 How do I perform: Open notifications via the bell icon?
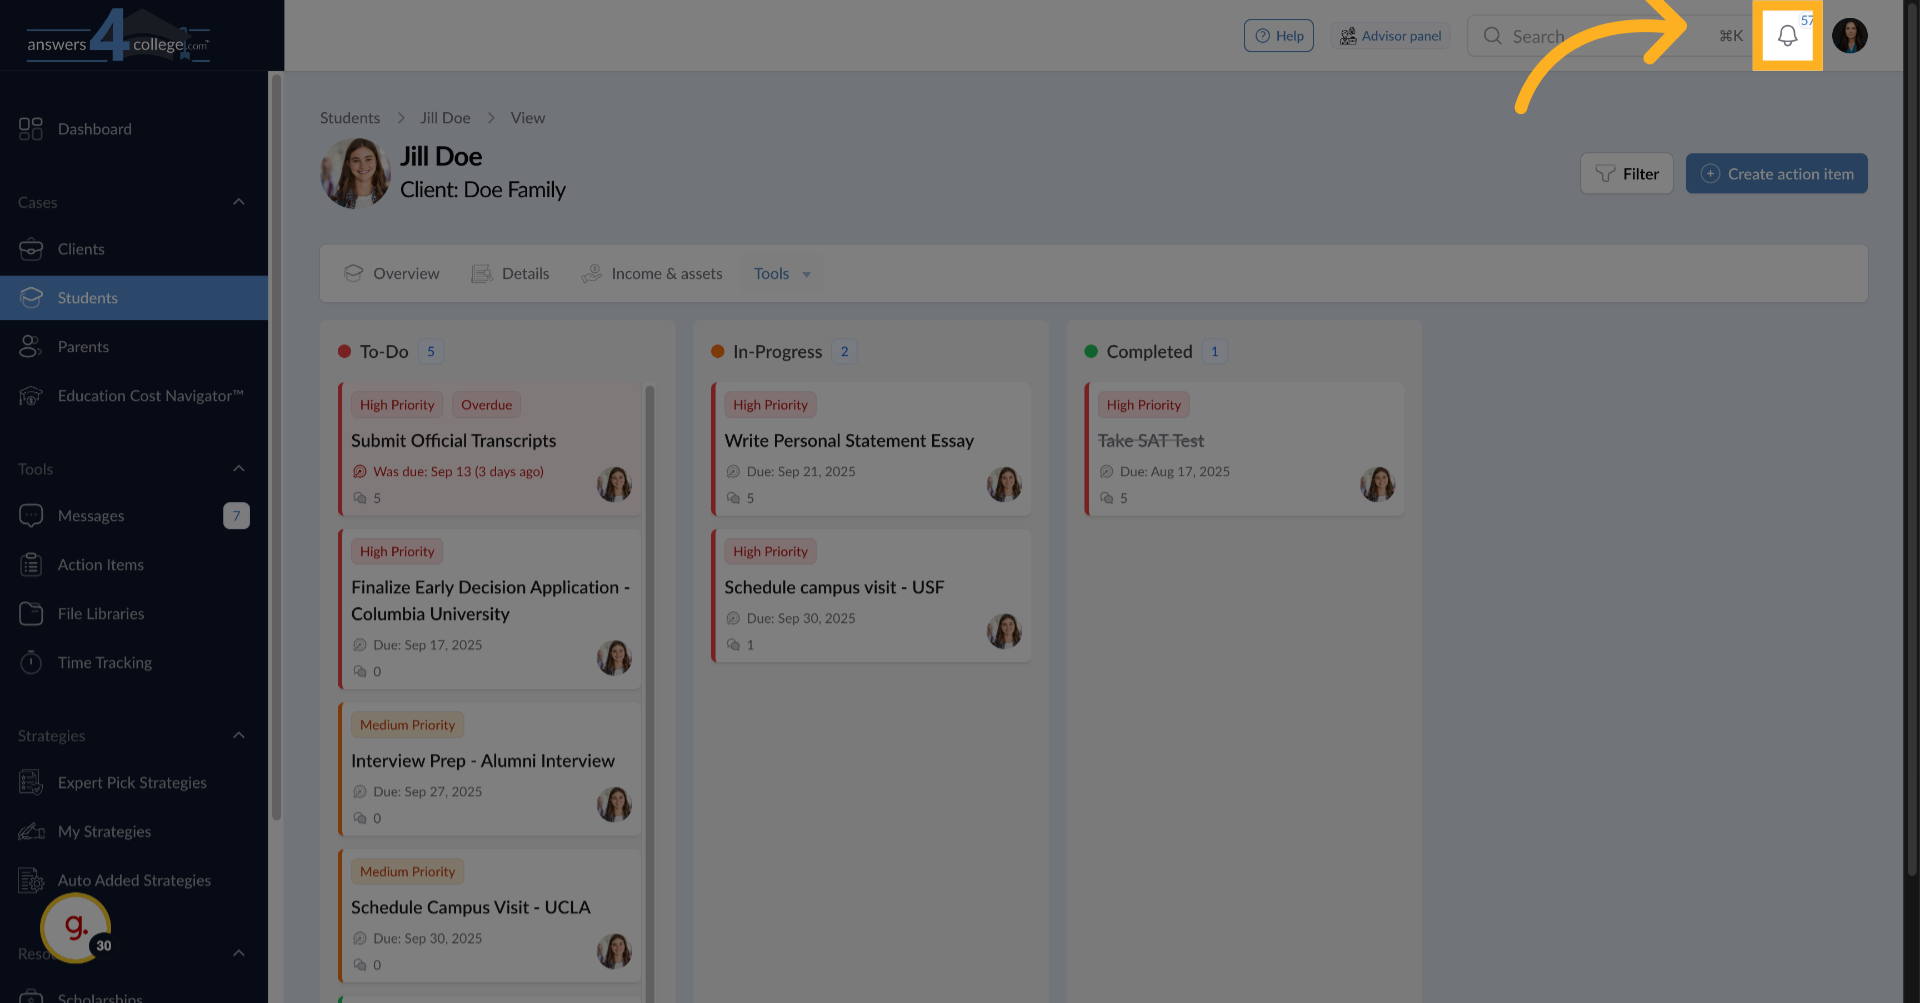tap(1789, 35)
